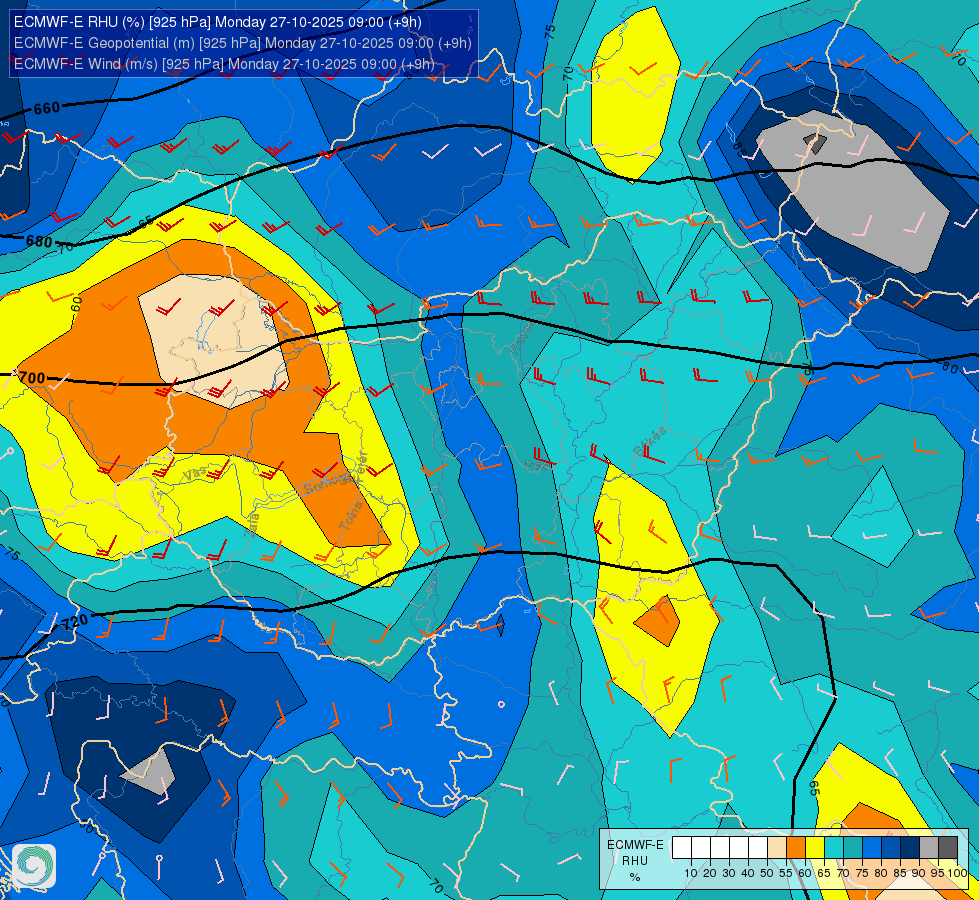Pick the leftmost white legend swatch
The image size is (979, 900).
pos(682,847)
